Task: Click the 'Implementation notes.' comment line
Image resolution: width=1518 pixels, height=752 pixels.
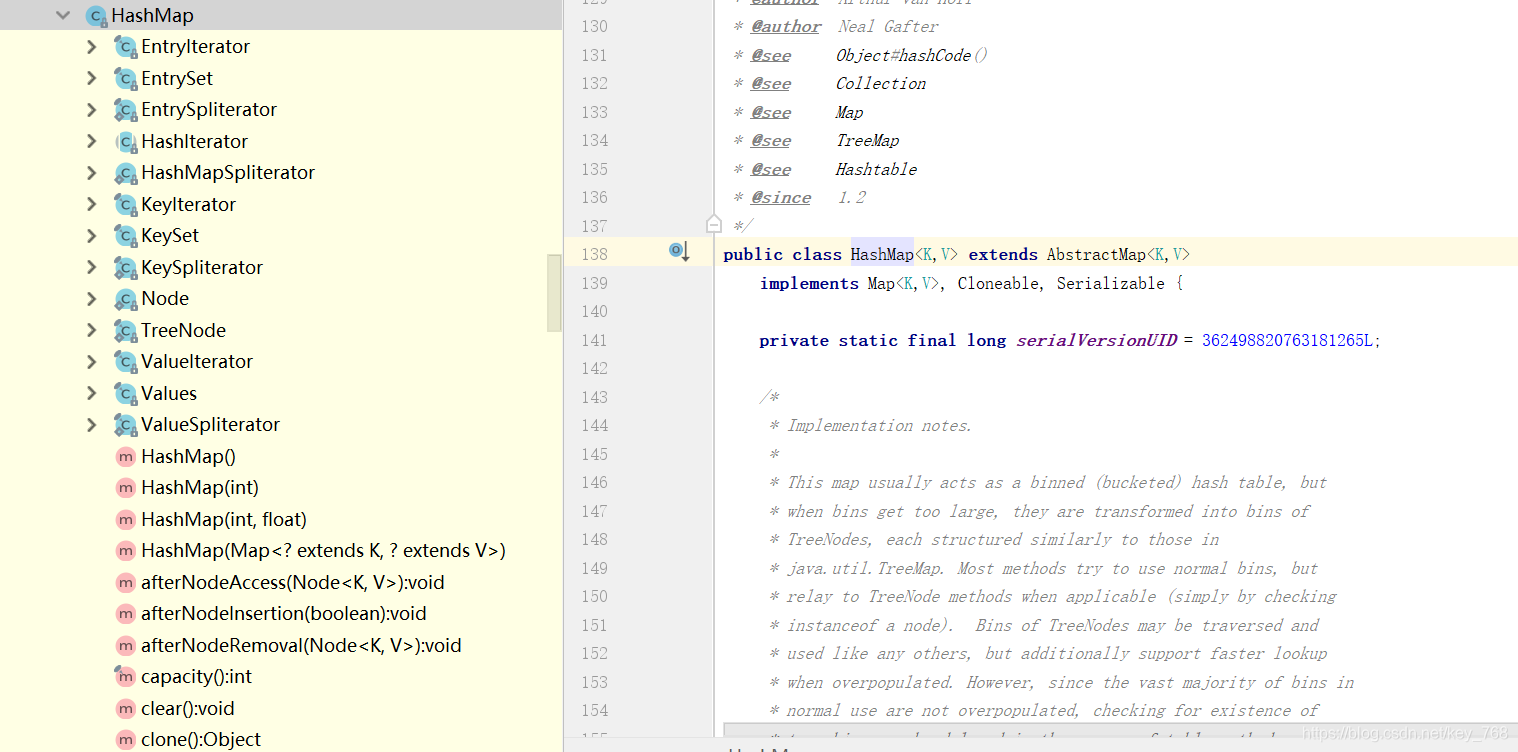Action: click(x=879, y=425)
